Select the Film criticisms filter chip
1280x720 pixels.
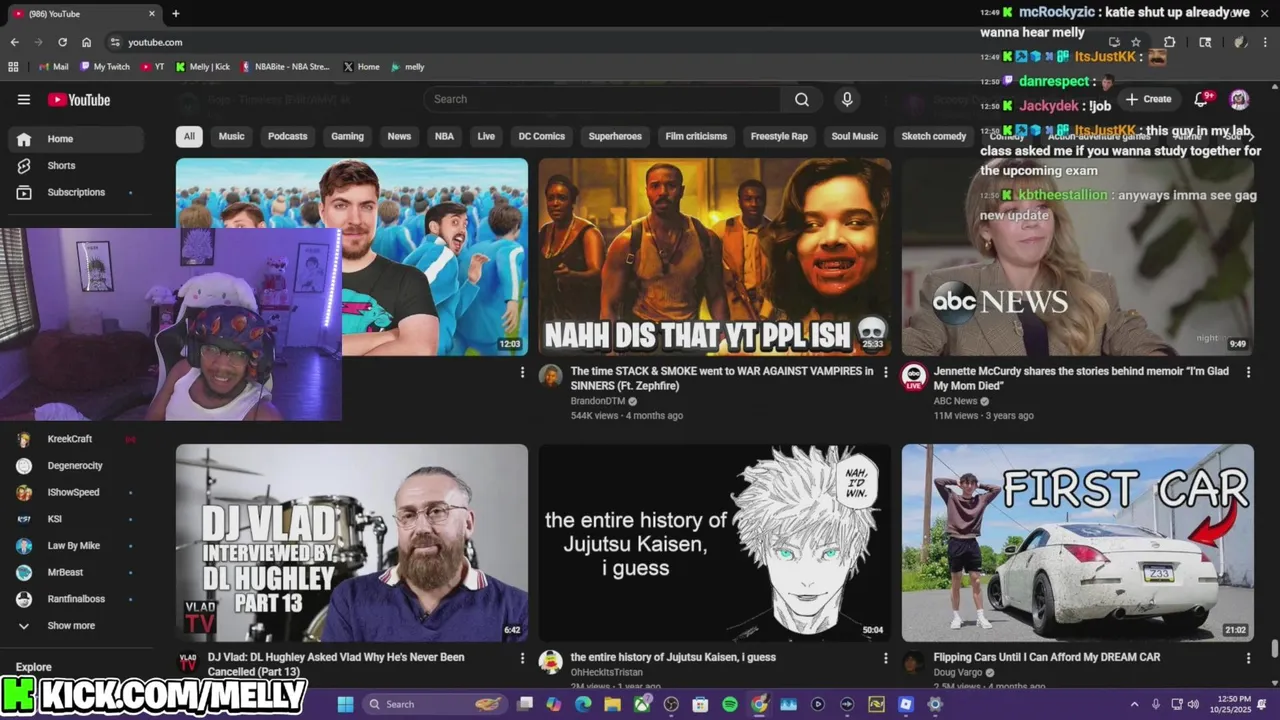[x=696, y=136]
